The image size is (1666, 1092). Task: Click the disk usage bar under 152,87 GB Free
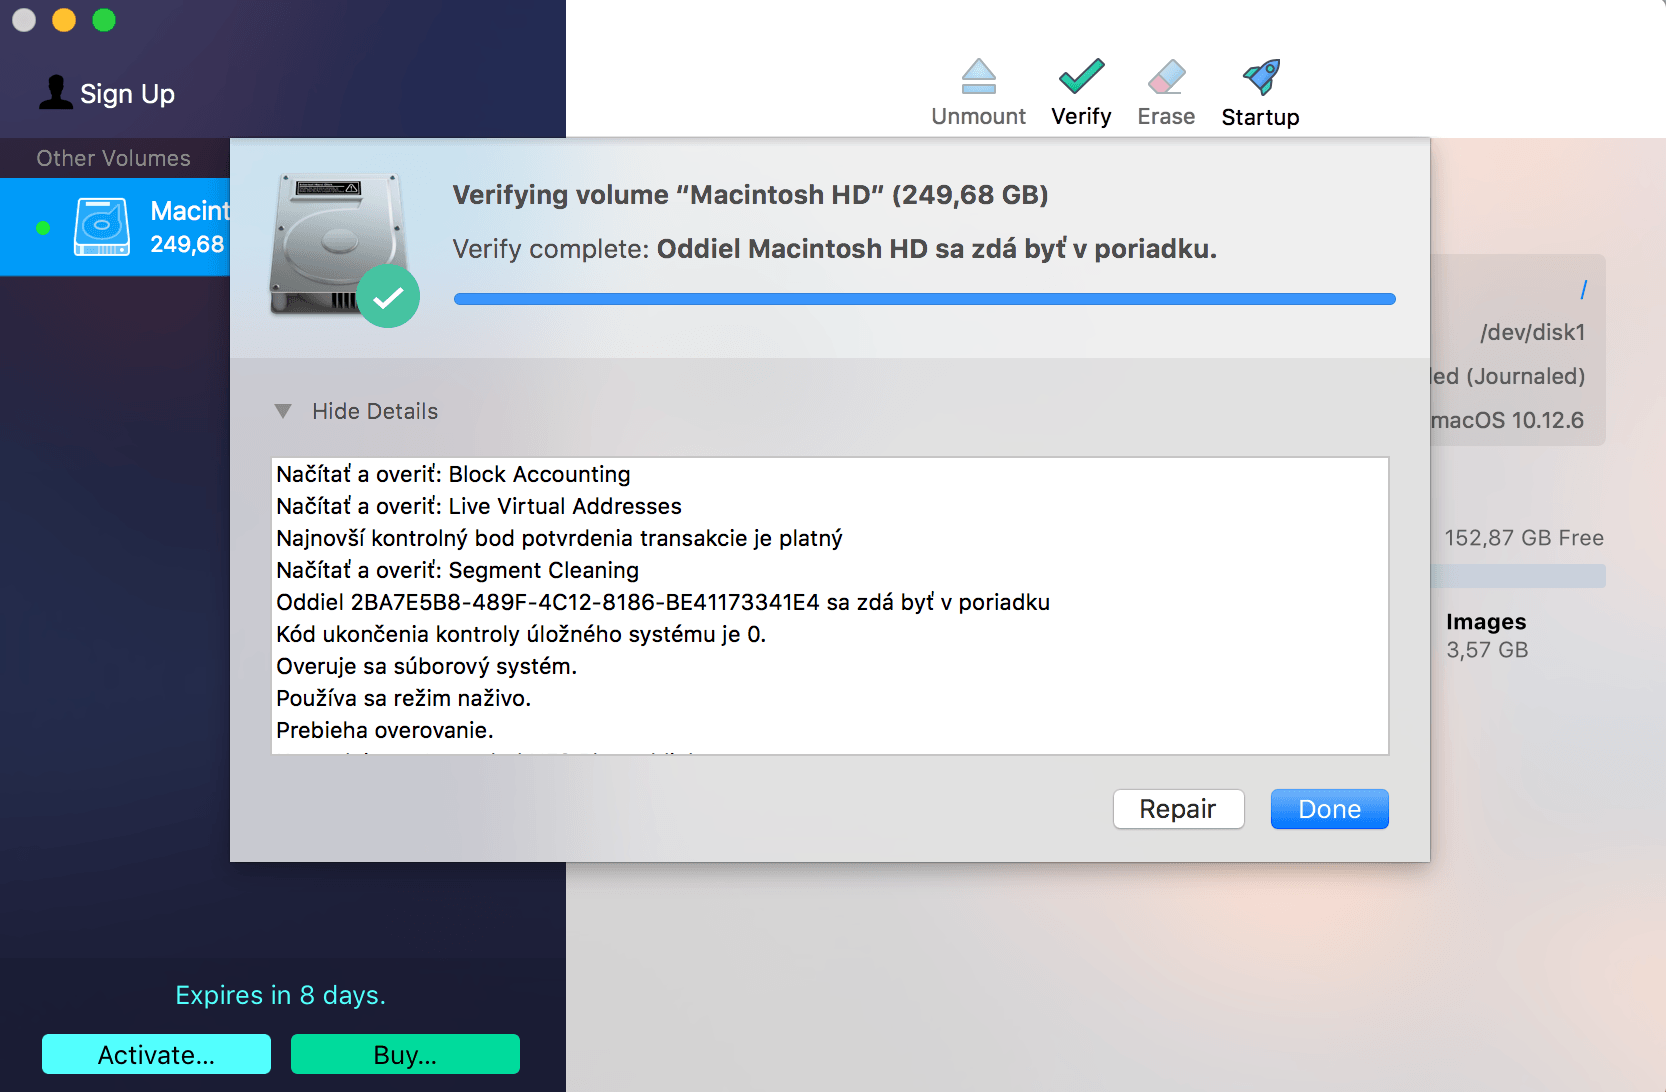coord(1518,576)
